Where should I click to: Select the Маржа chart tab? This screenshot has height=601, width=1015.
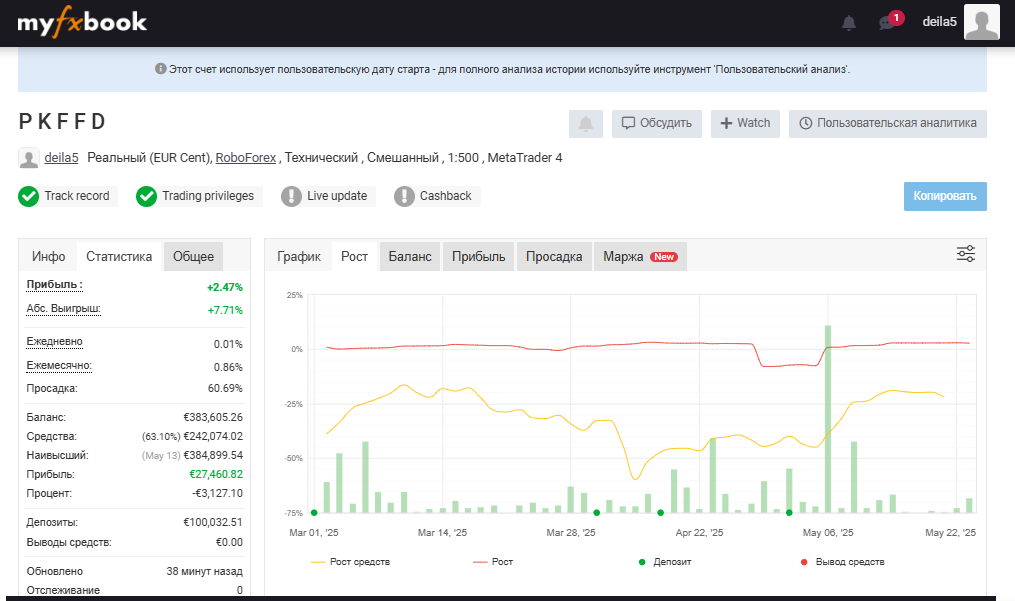tap(640, 256)
